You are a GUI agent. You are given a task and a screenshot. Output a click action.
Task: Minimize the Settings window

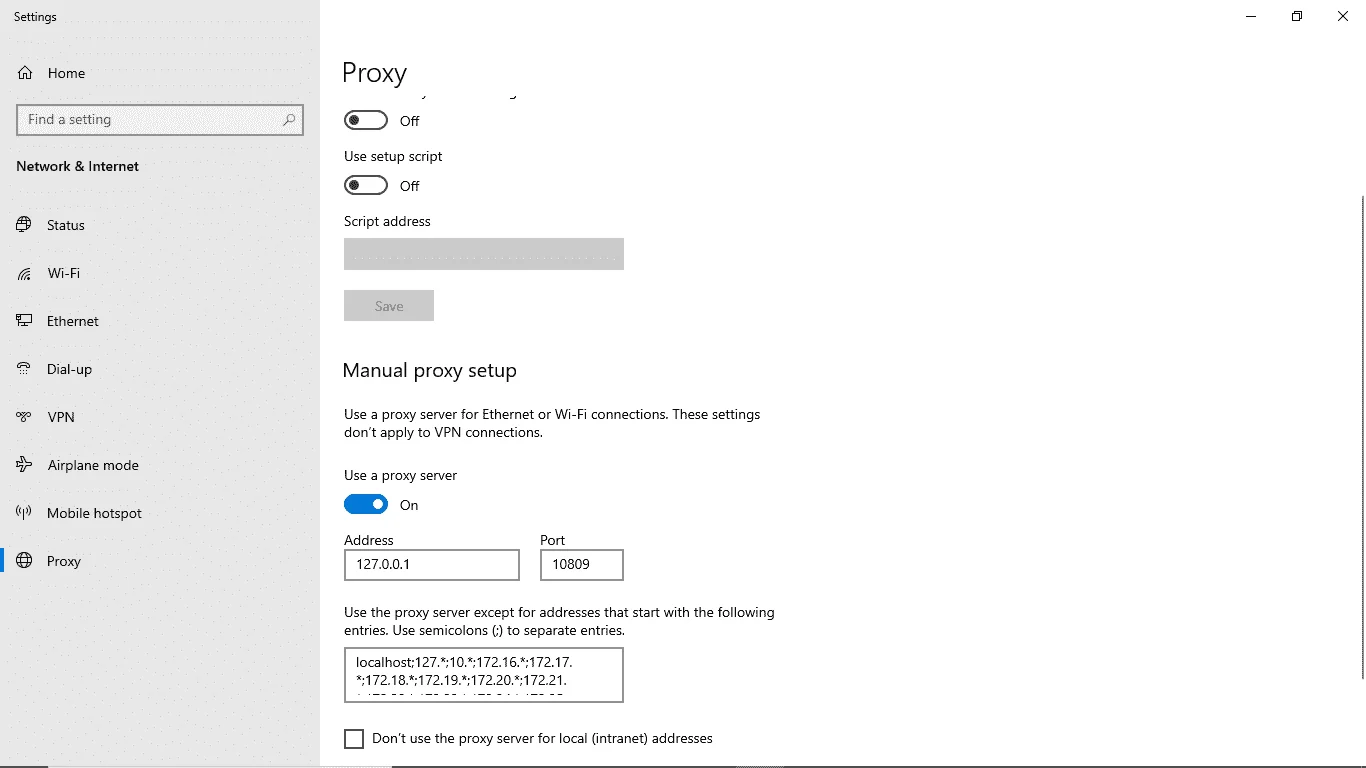click(x=1251, y=16)
